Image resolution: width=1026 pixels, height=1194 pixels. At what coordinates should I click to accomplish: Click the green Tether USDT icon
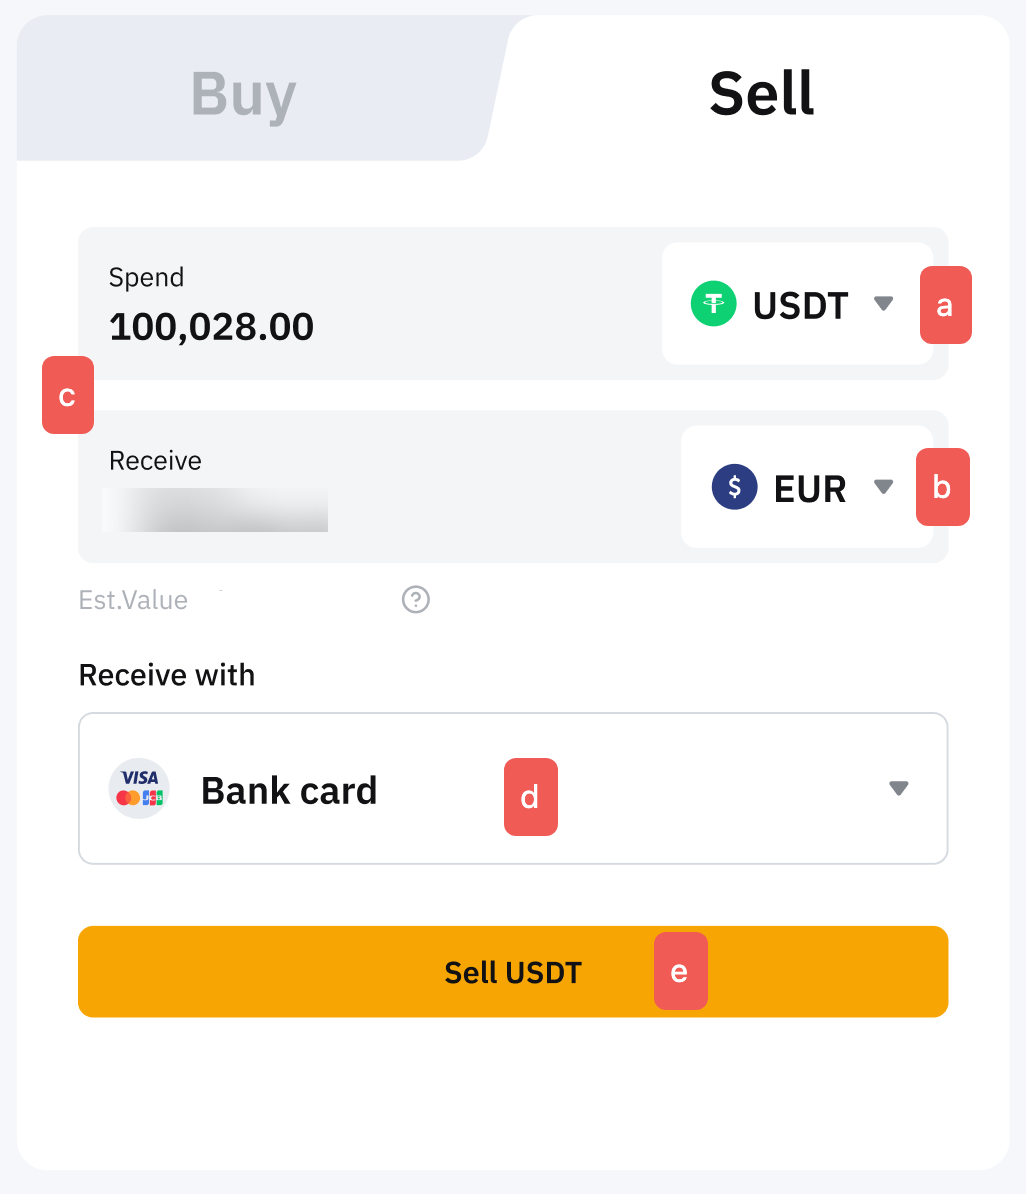click(714, 304)
